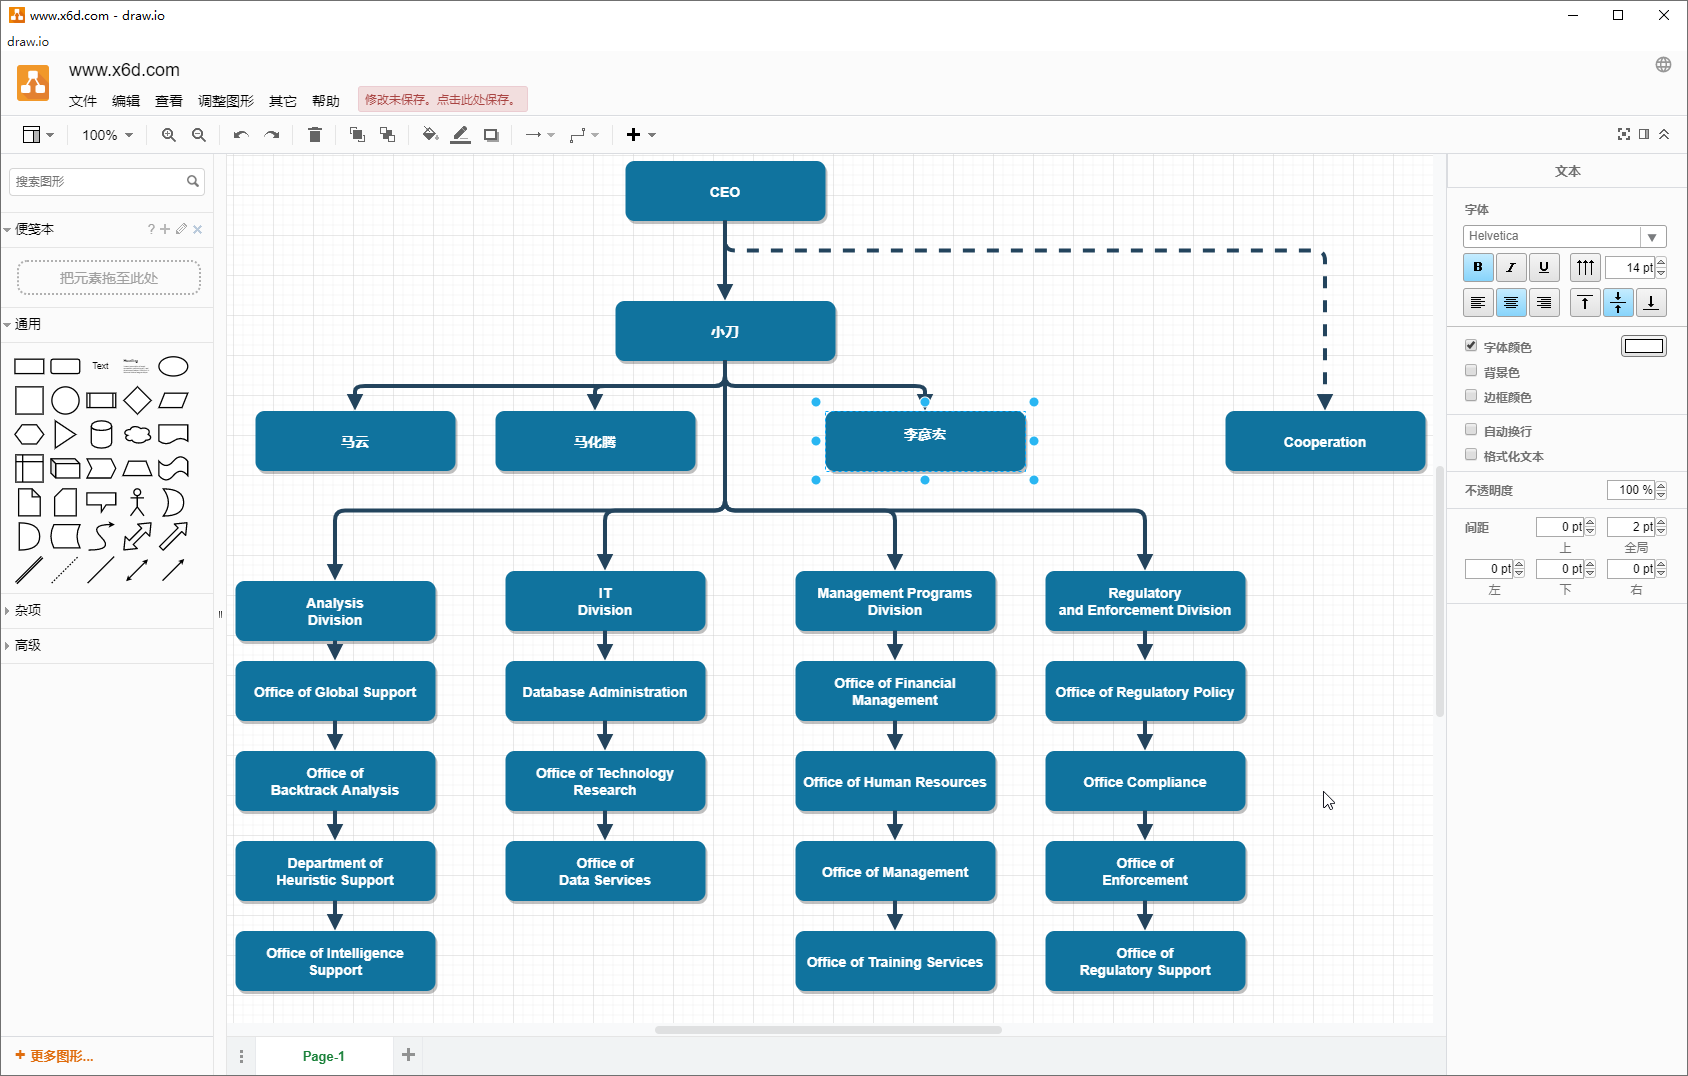
Task: Open the 100% zoom level dropdown
Action: coord(107,135)
